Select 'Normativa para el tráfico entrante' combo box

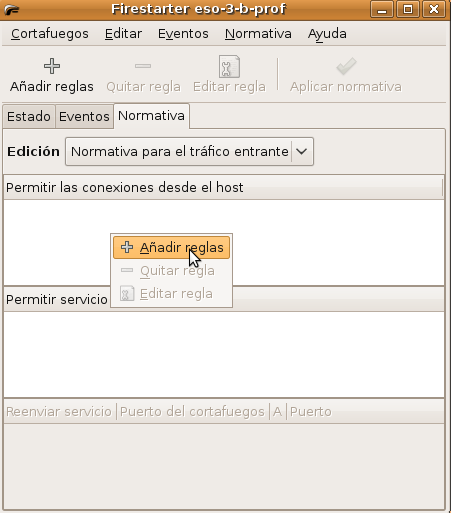pyautogui.click(x=189, y=152)
